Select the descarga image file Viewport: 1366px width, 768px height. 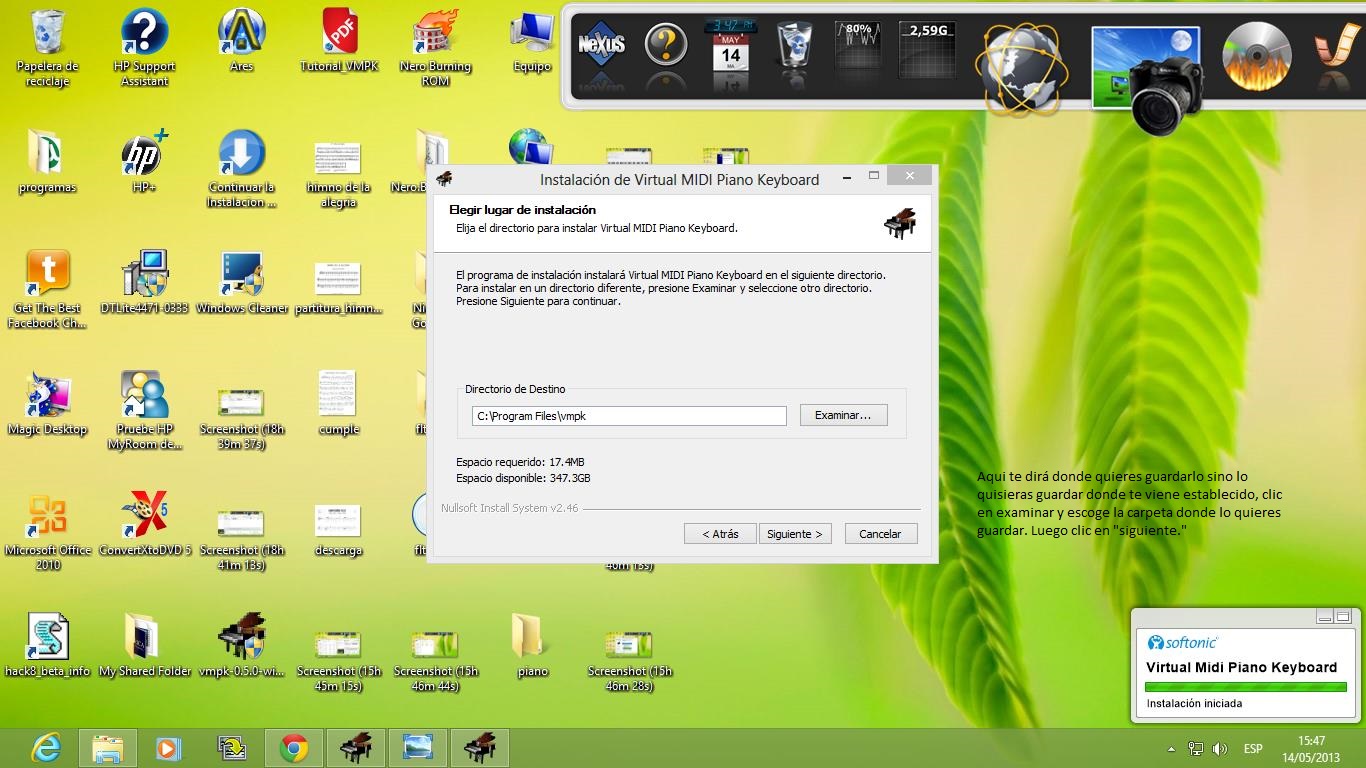[338, 531]
